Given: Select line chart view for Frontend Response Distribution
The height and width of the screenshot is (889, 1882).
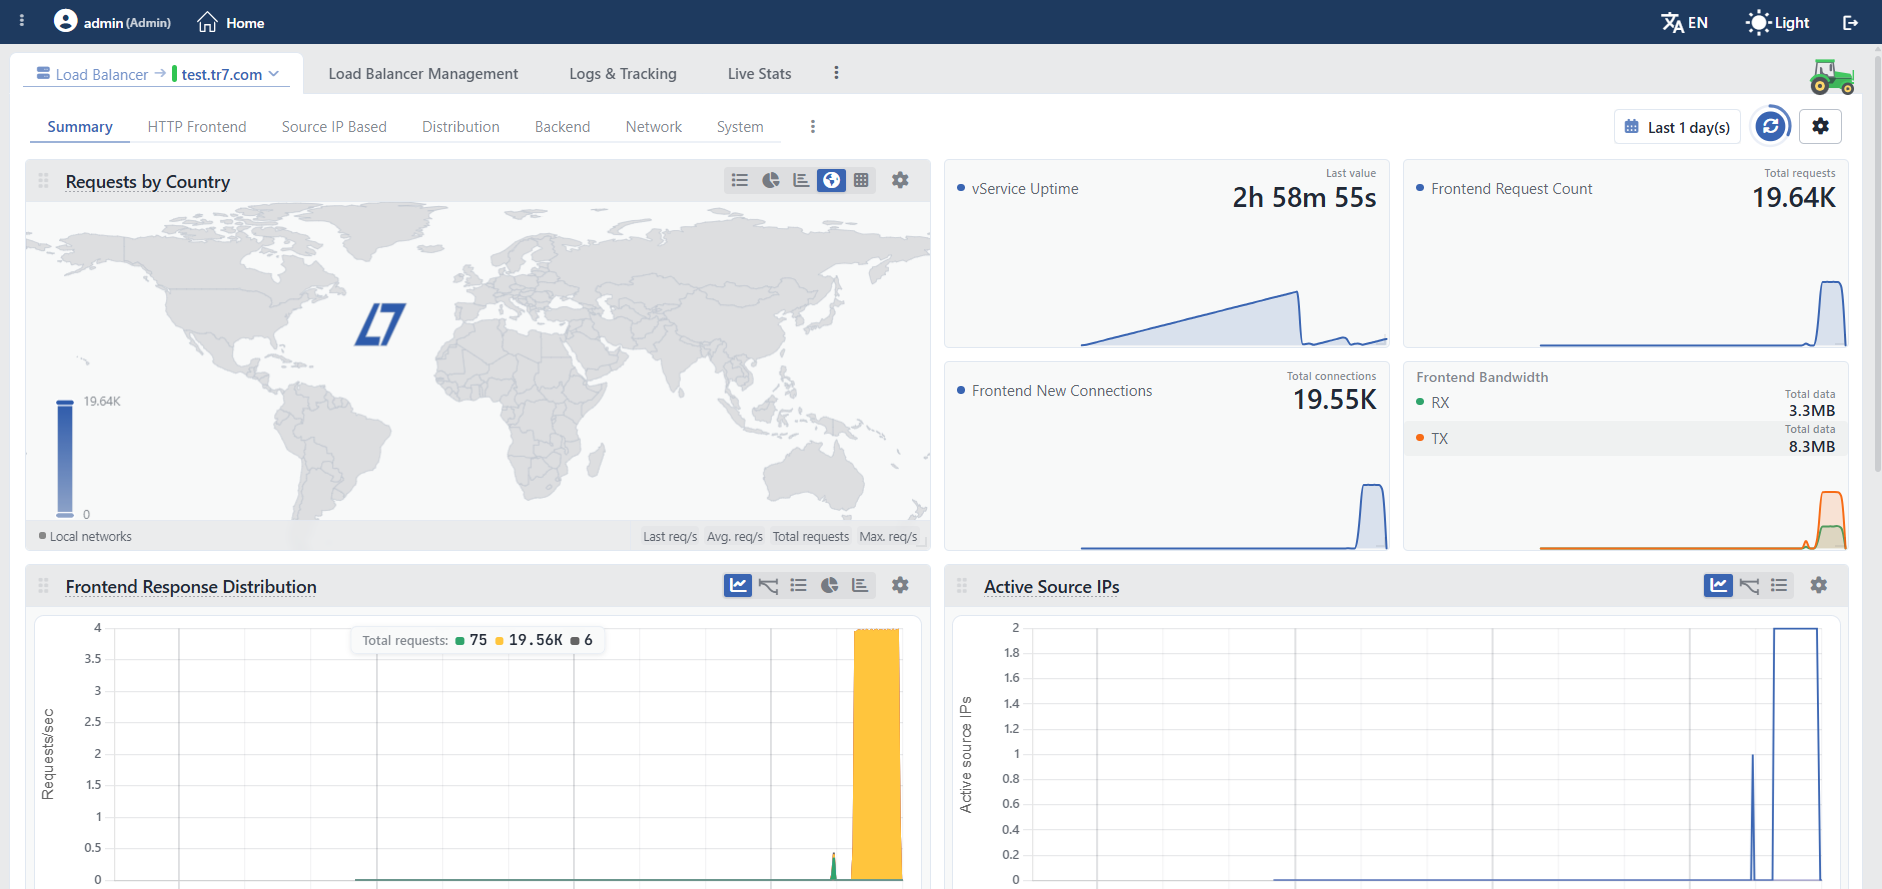Looking at the screenshot, I should click(x=738, y=585).
